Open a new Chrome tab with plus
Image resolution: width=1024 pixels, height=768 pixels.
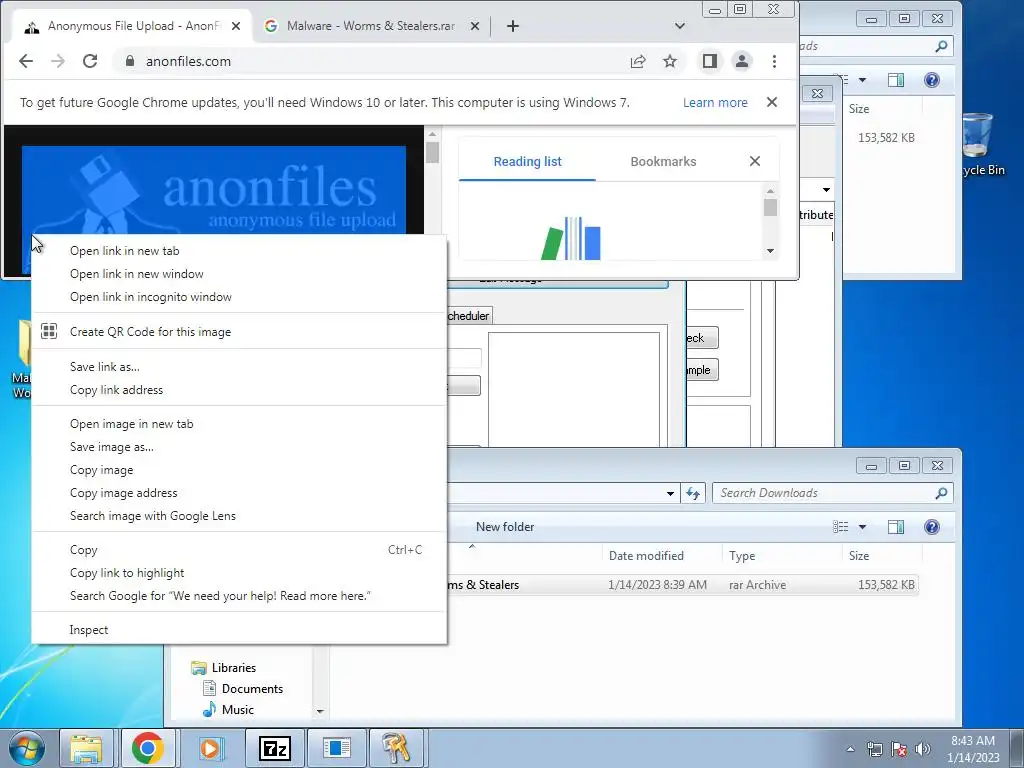click(x=513, y=26)
